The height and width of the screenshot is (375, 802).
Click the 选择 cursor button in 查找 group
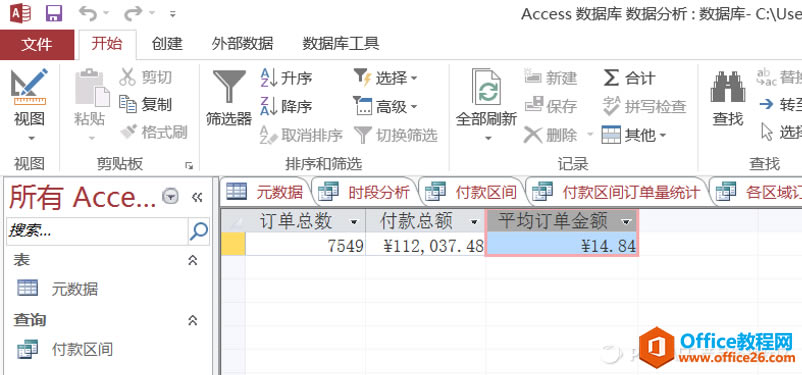click(781, 132)
